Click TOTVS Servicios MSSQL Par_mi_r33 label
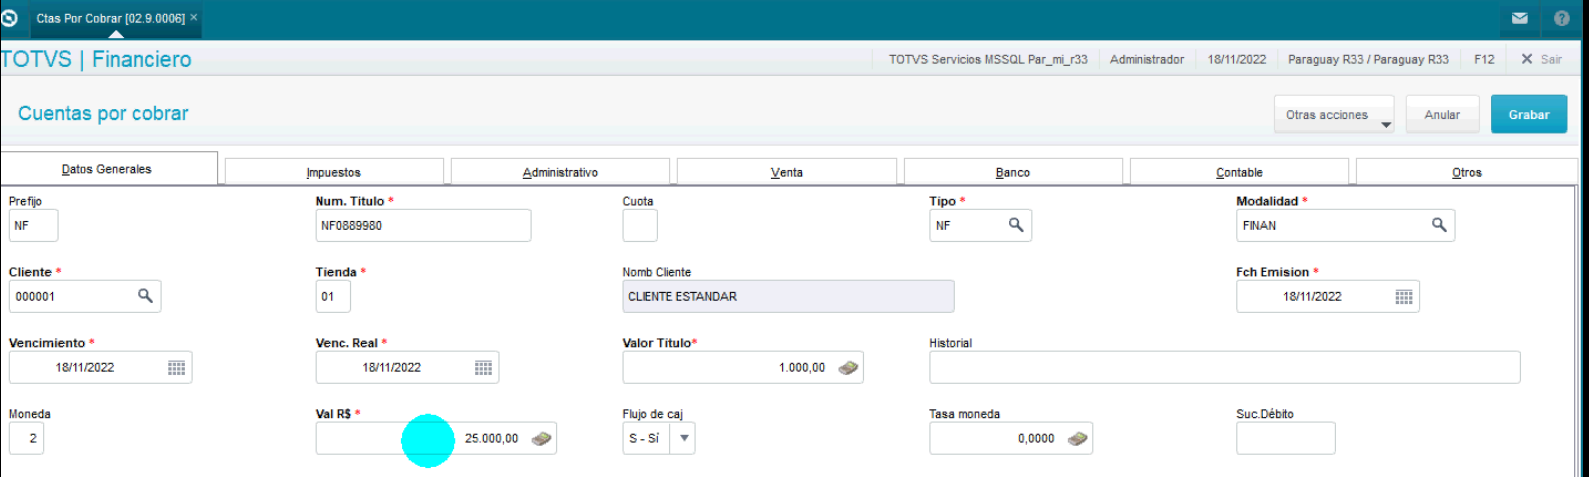This screenshot has width=1589, height=477. click(988, 59)
